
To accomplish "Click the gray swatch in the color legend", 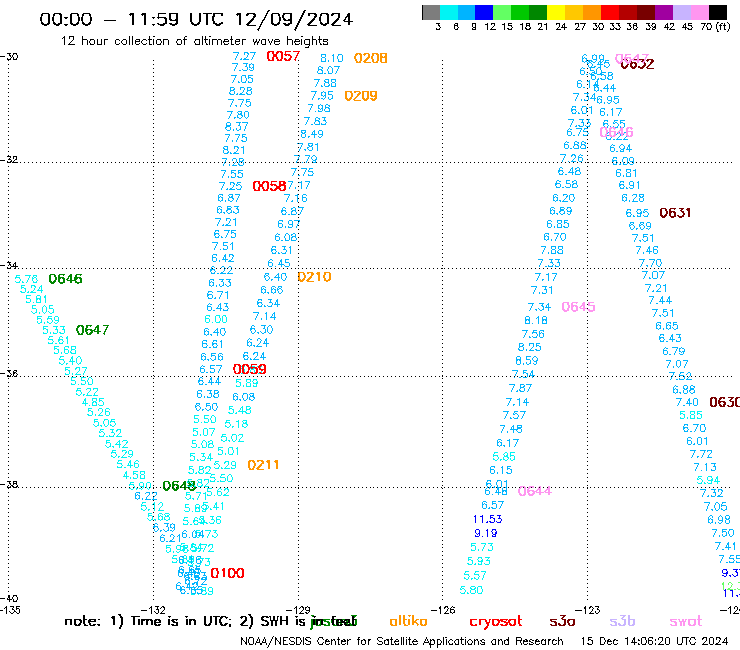I will [431, 12].
